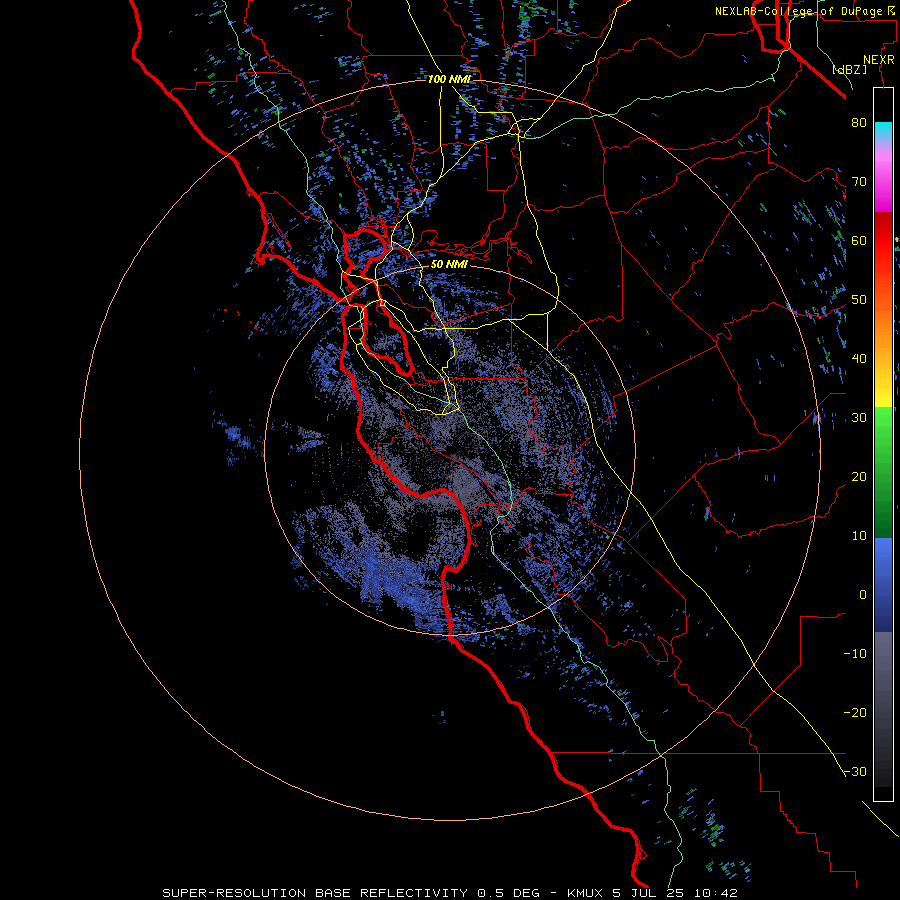Click the -30 value on the dBZ scale
This screenshot has width=900, height=900.
tap(855, 771)
